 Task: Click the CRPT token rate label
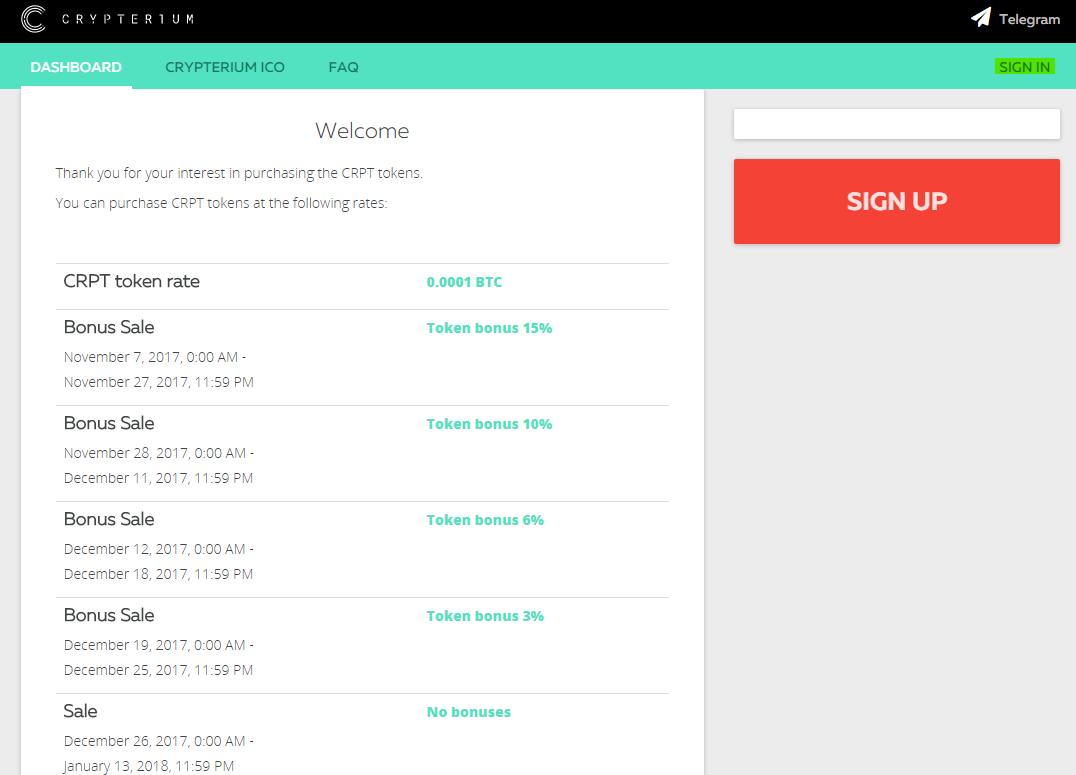click(132, 281)
